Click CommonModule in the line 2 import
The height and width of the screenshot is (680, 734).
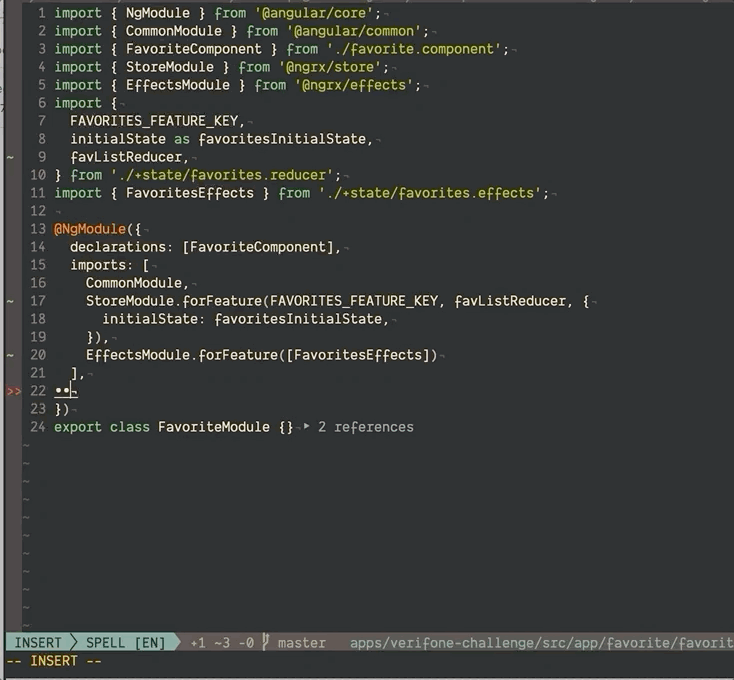tap(174, 31)
